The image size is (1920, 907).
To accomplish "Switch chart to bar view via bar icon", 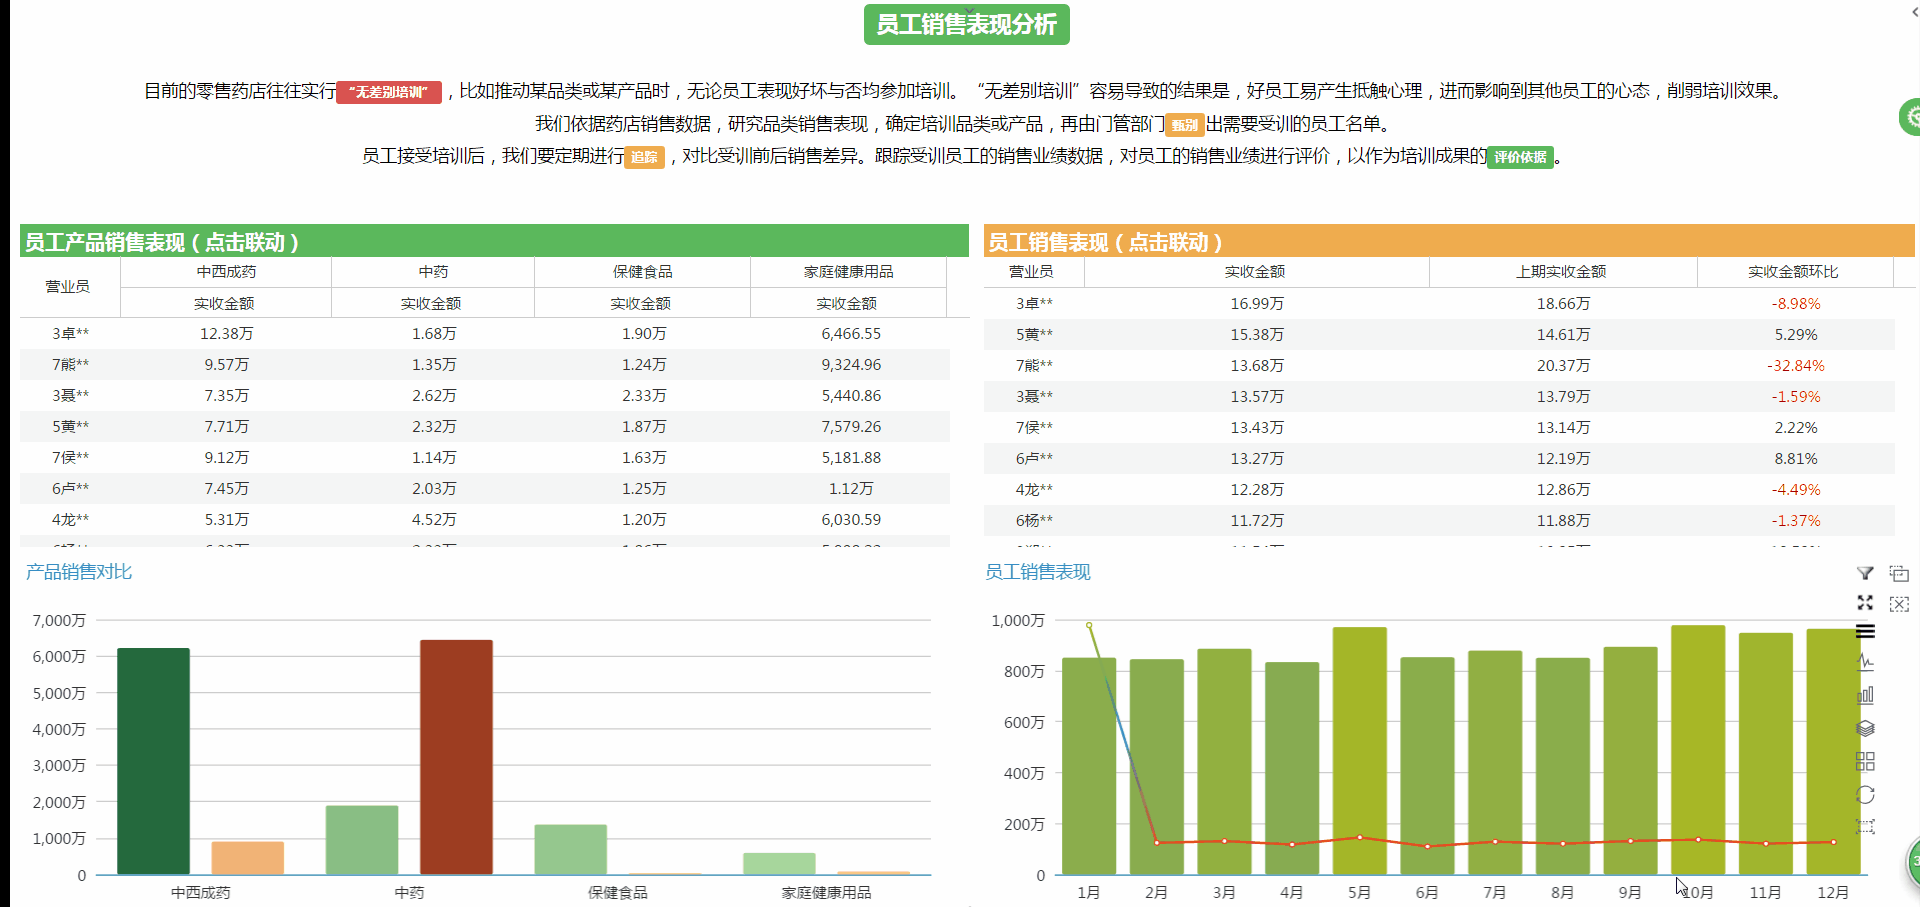I will 1865,694.
